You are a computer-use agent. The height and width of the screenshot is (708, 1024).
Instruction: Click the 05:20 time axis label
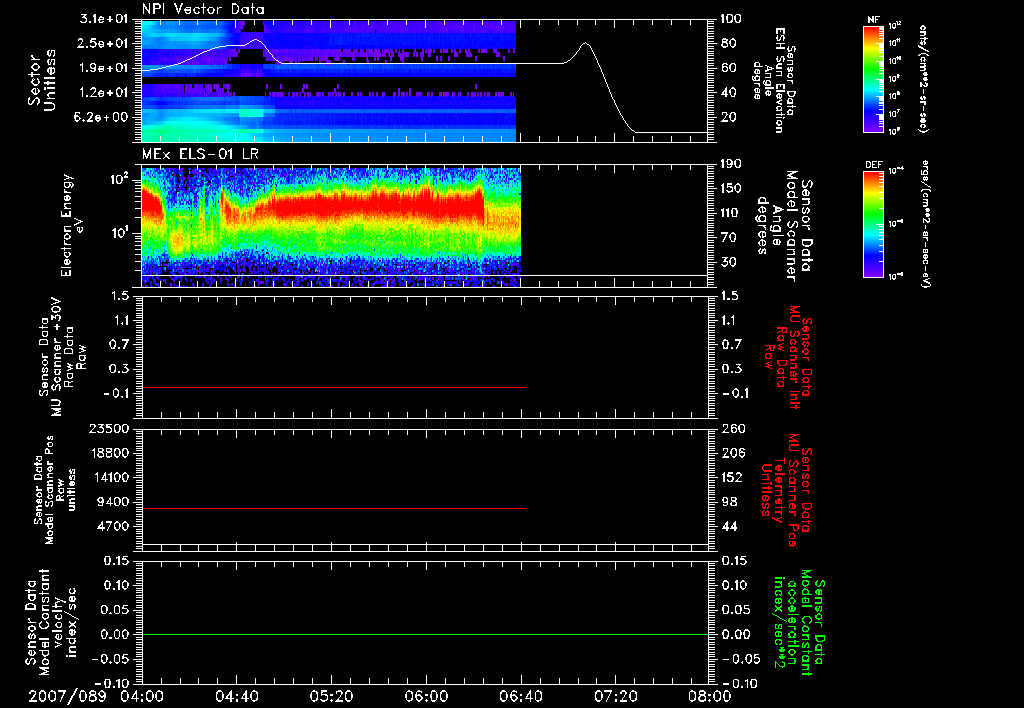[x=331, y=696]
